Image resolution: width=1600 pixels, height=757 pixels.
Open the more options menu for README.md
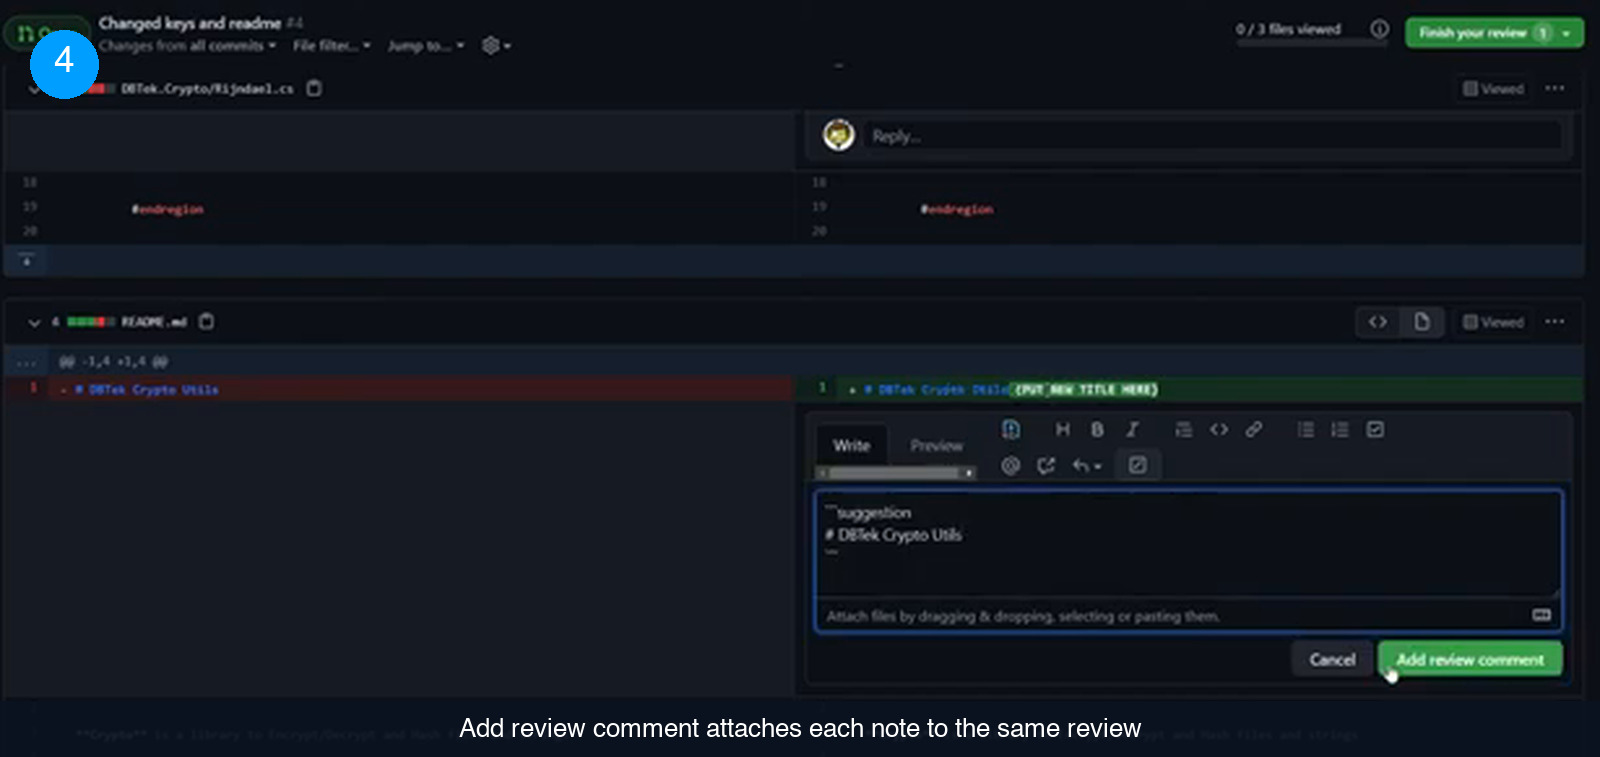pyautogui.click(x=1554, y=321)
